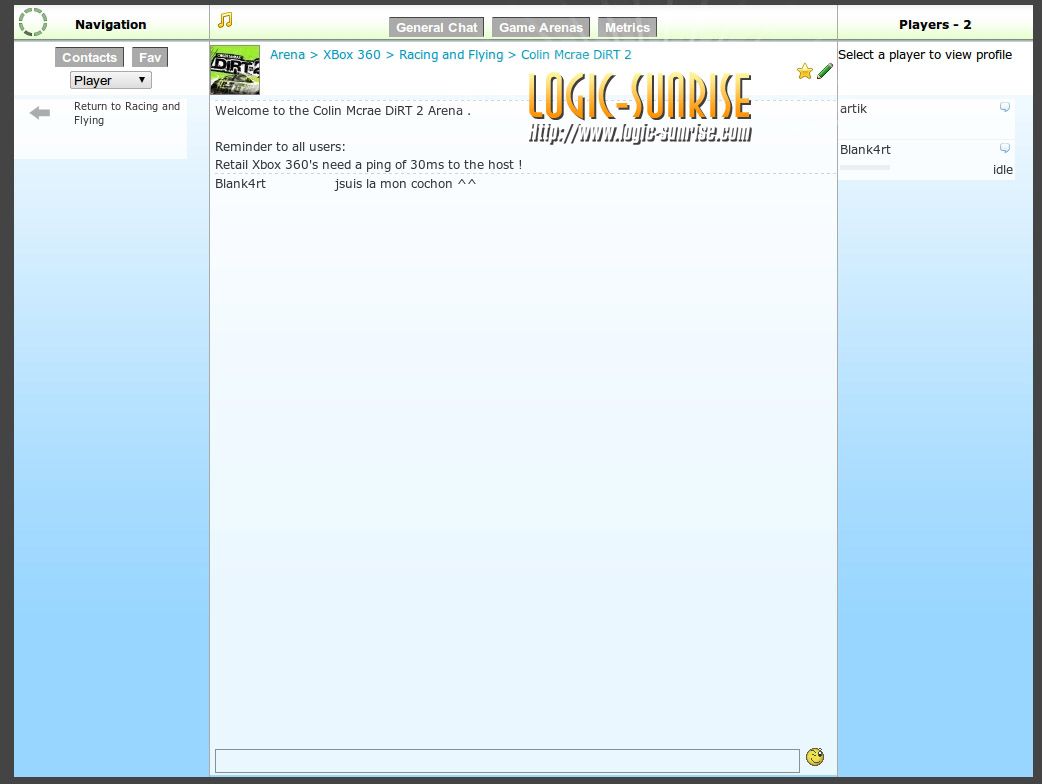Open the Contacts tab
Viewport: 1042px width, 784px height.
(x=90, y=57)
